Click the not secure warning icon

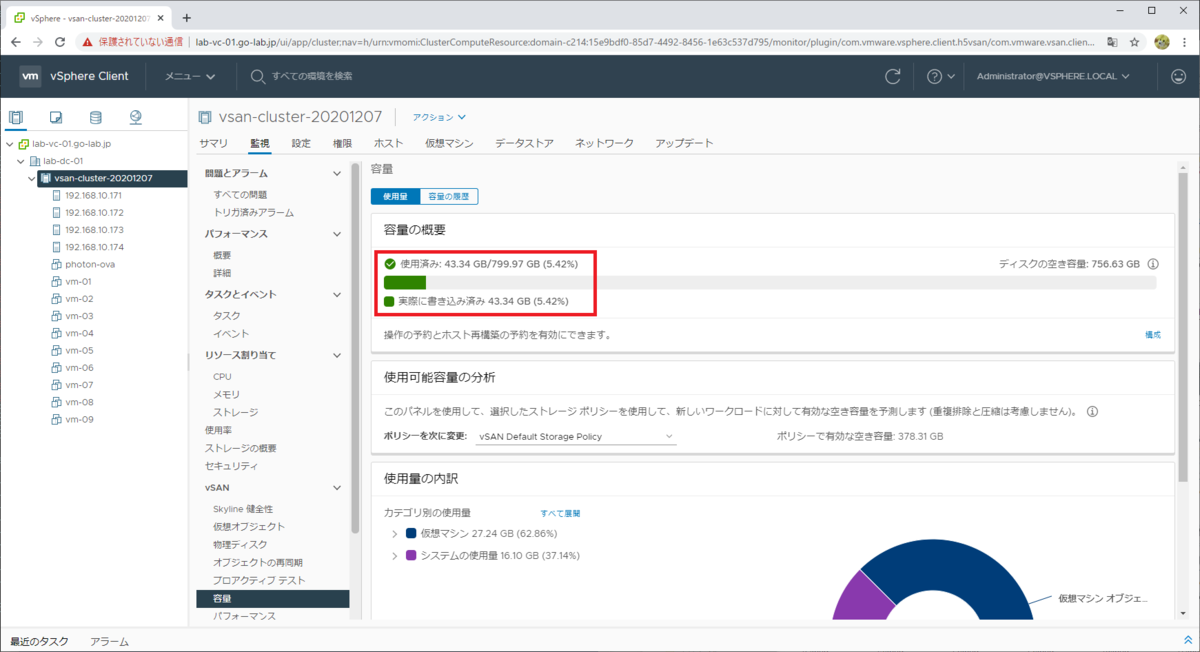[88, 42]
